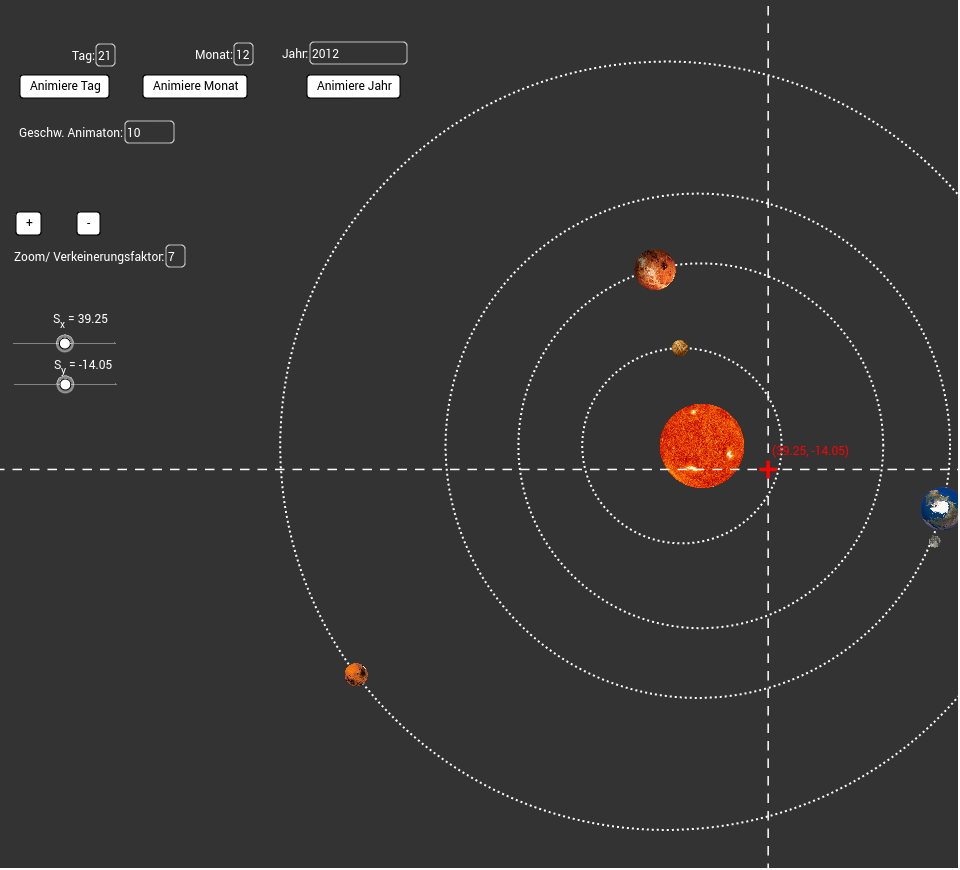Edit the Zoom/Verkeinerungsfaktor value field
Viewport: 960px width, 870px height.
(x=175, y=257)
